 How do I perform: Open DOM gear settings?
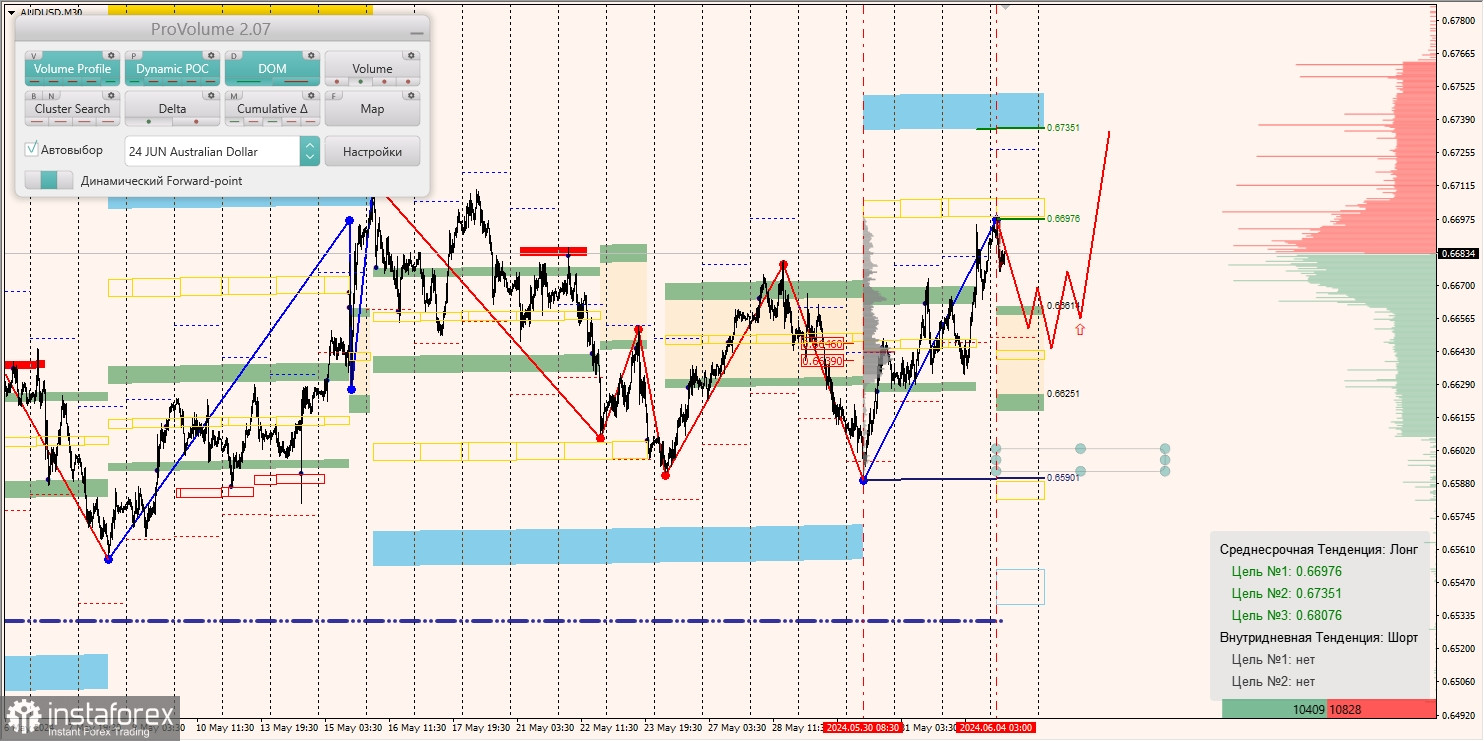311,55
